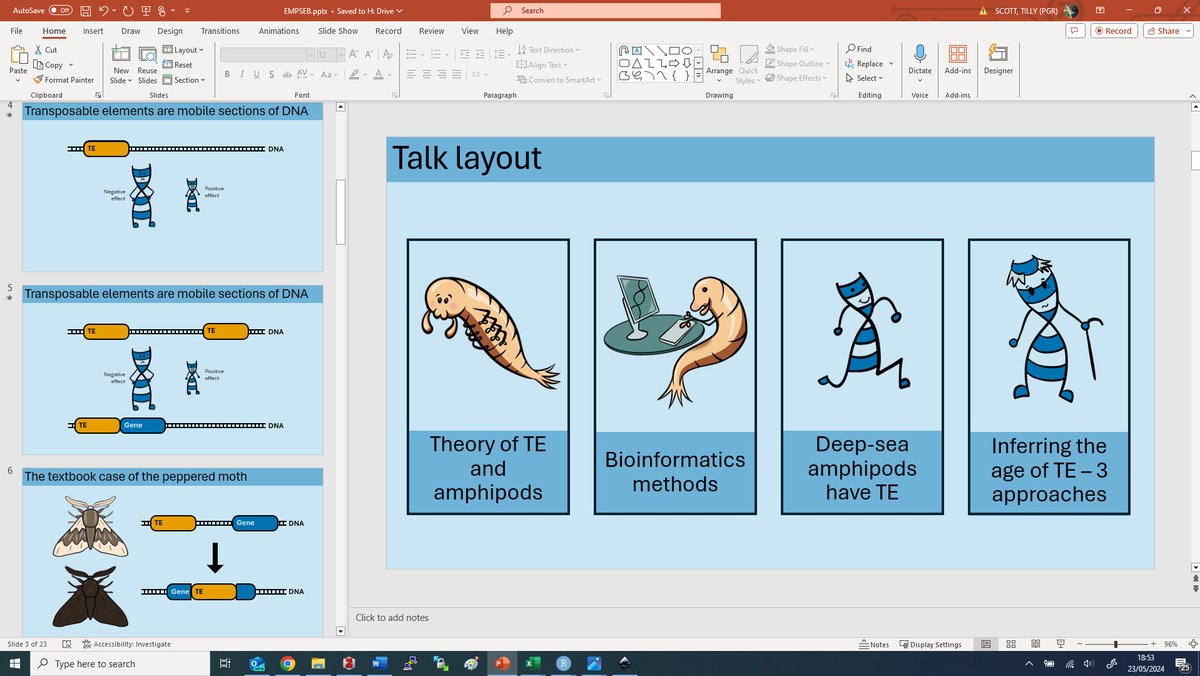Screen dimensions: 1200x676
Task: Open the Comments pane icon
Action: pos(1076,31)
